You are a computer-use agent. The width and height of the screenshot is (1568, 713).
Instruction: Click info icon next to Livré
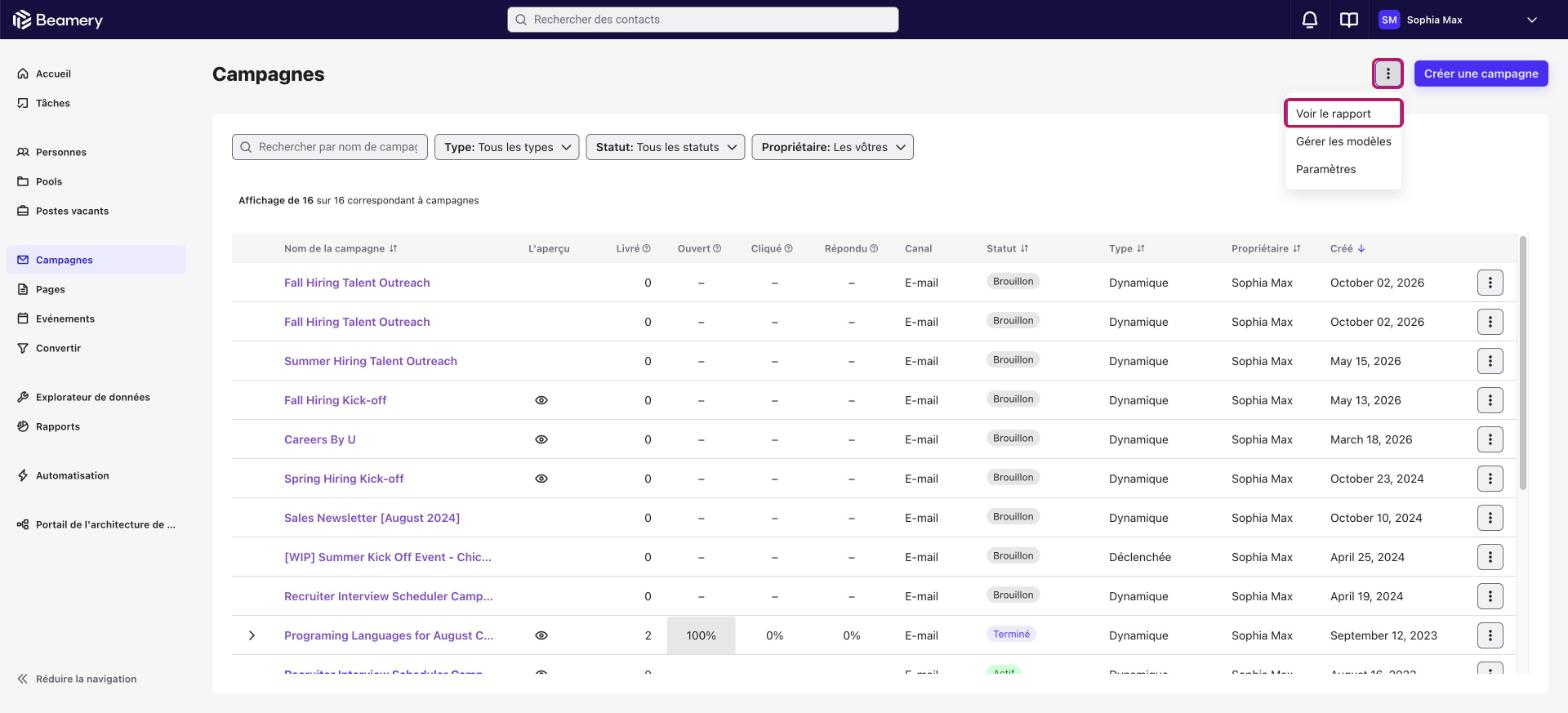(x=646, y=249)
